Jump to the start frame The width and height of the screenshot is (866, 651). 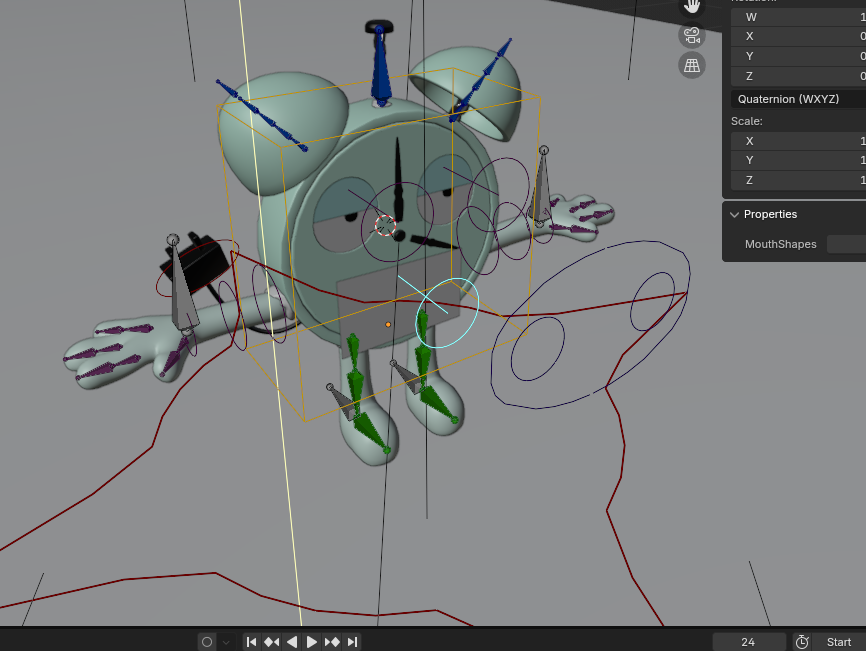tap(251, 642)
